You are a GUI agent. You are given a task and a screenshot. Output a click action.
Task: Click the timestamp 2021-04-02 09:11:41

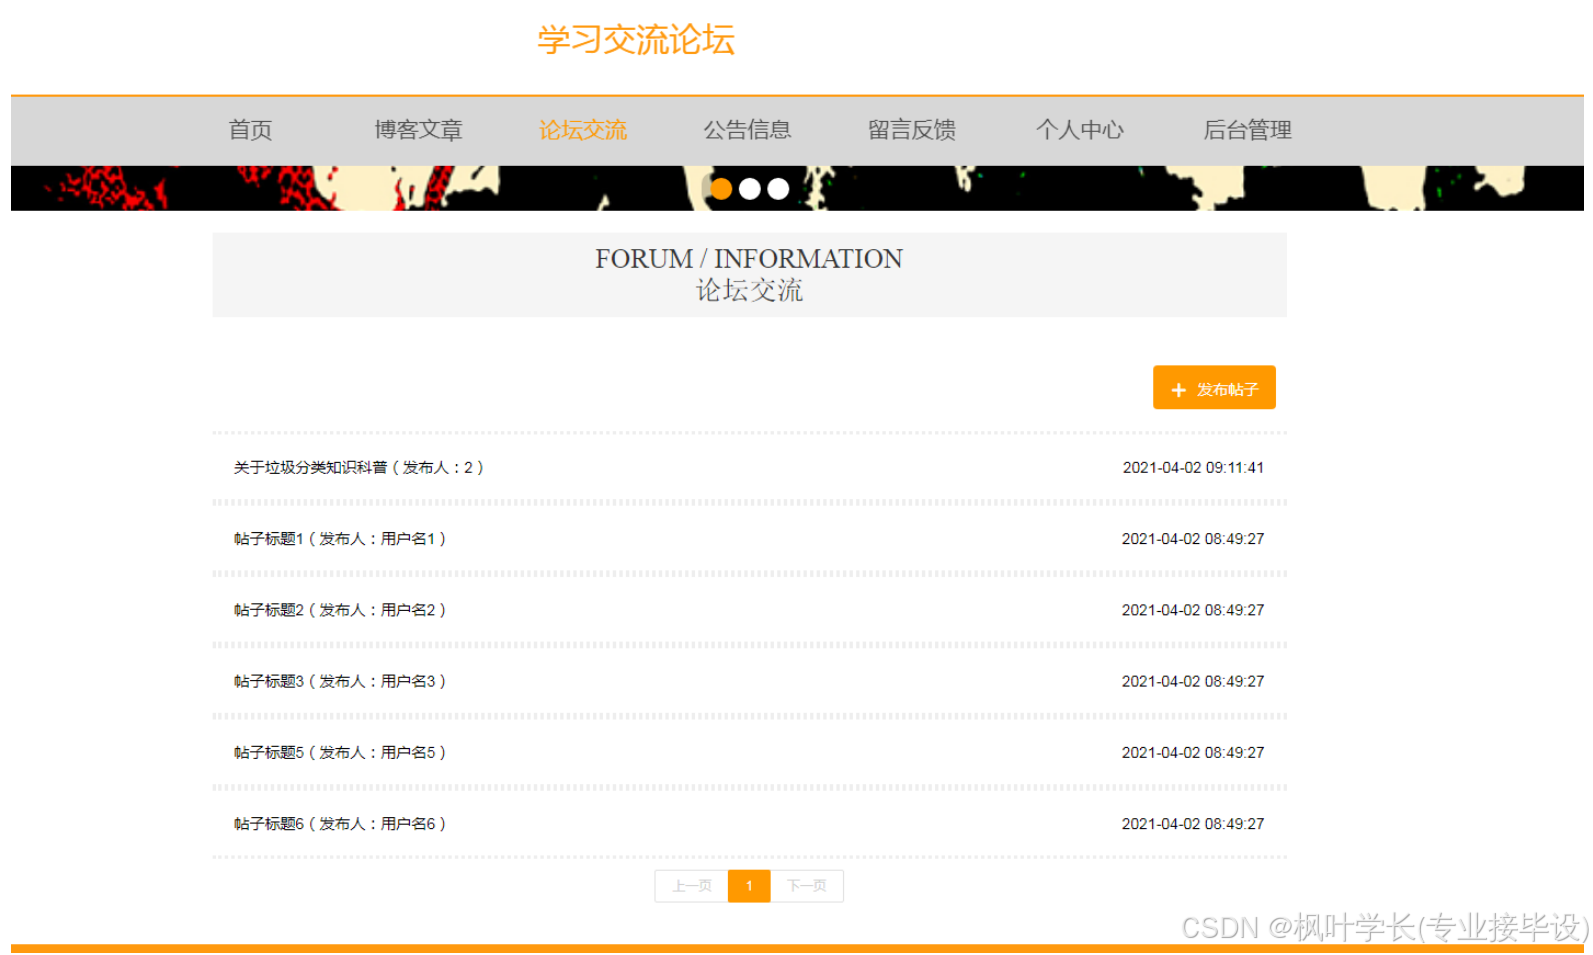tap(1193, 468)
